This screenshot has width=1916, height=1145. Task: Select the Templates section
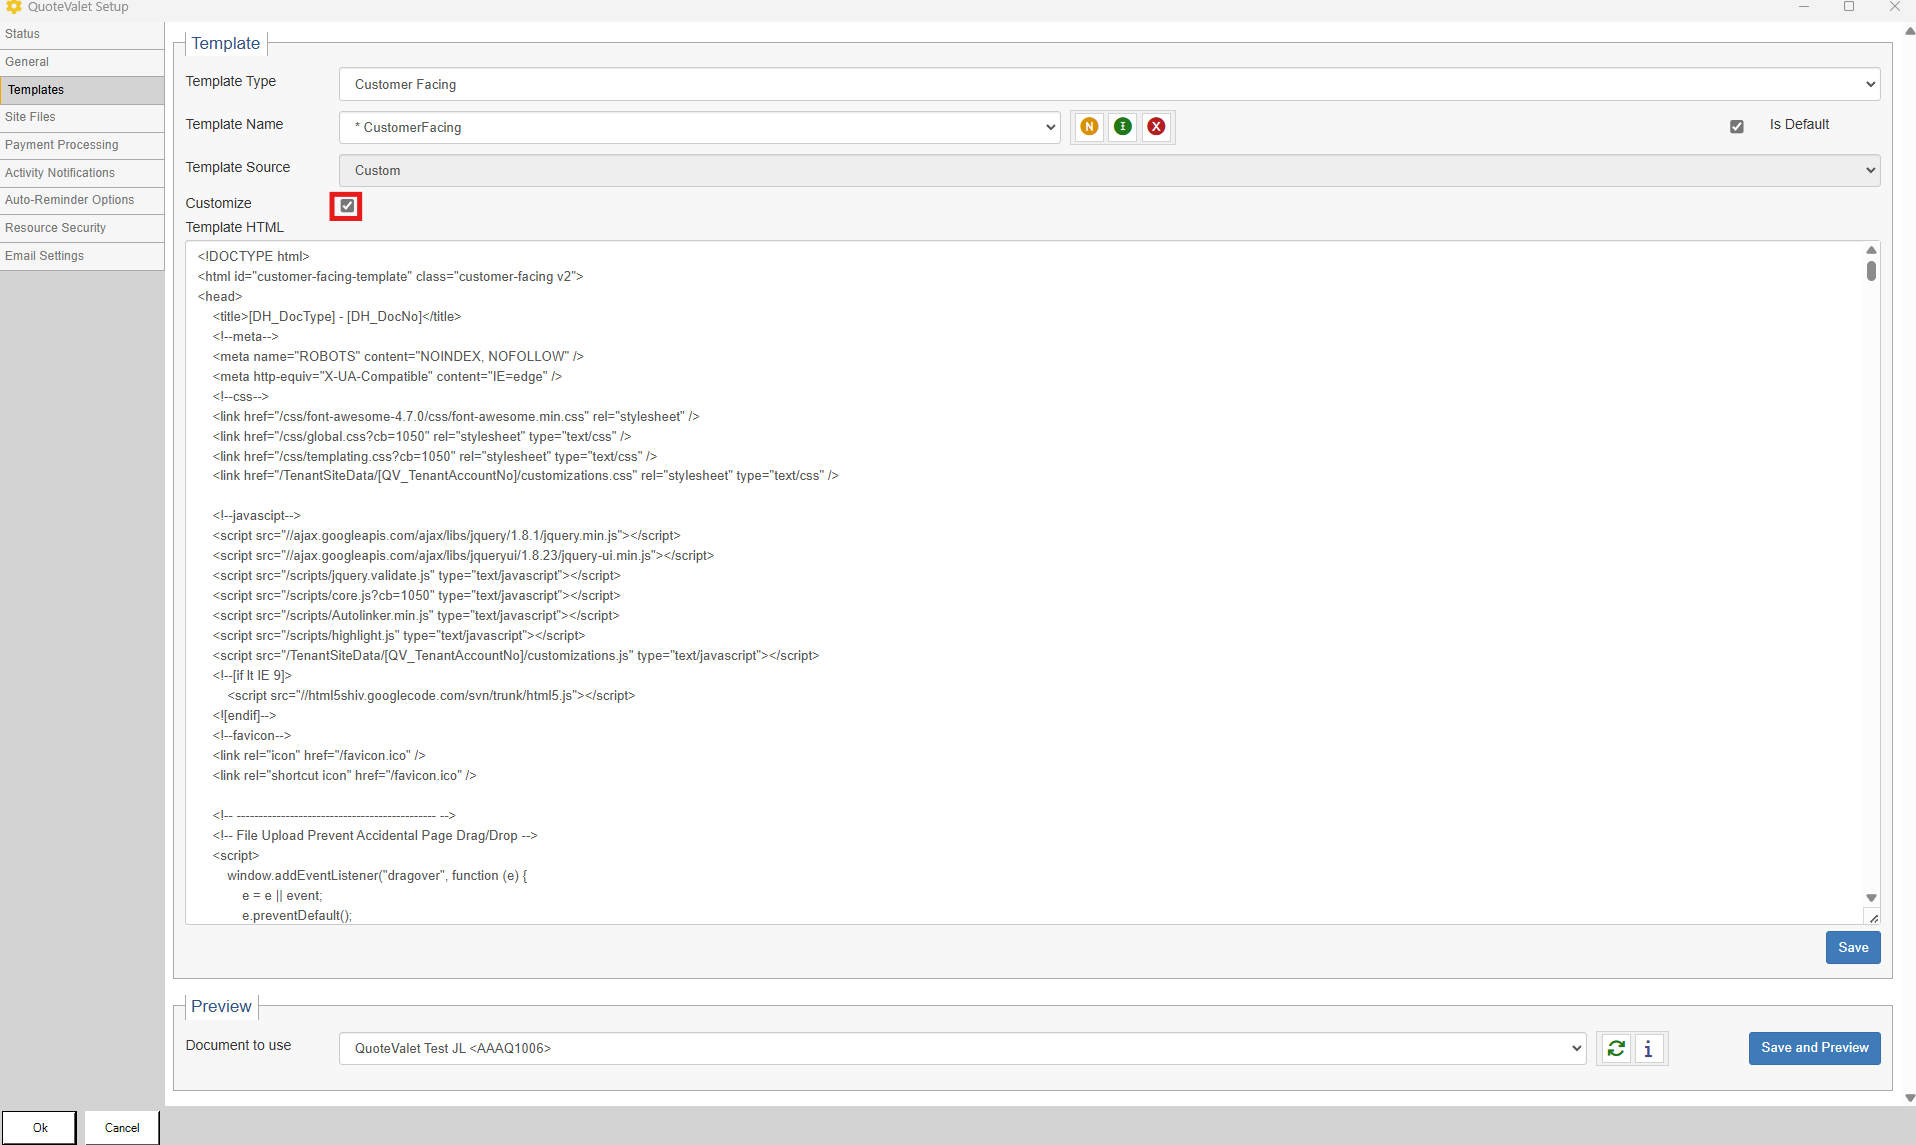(82, 90)
